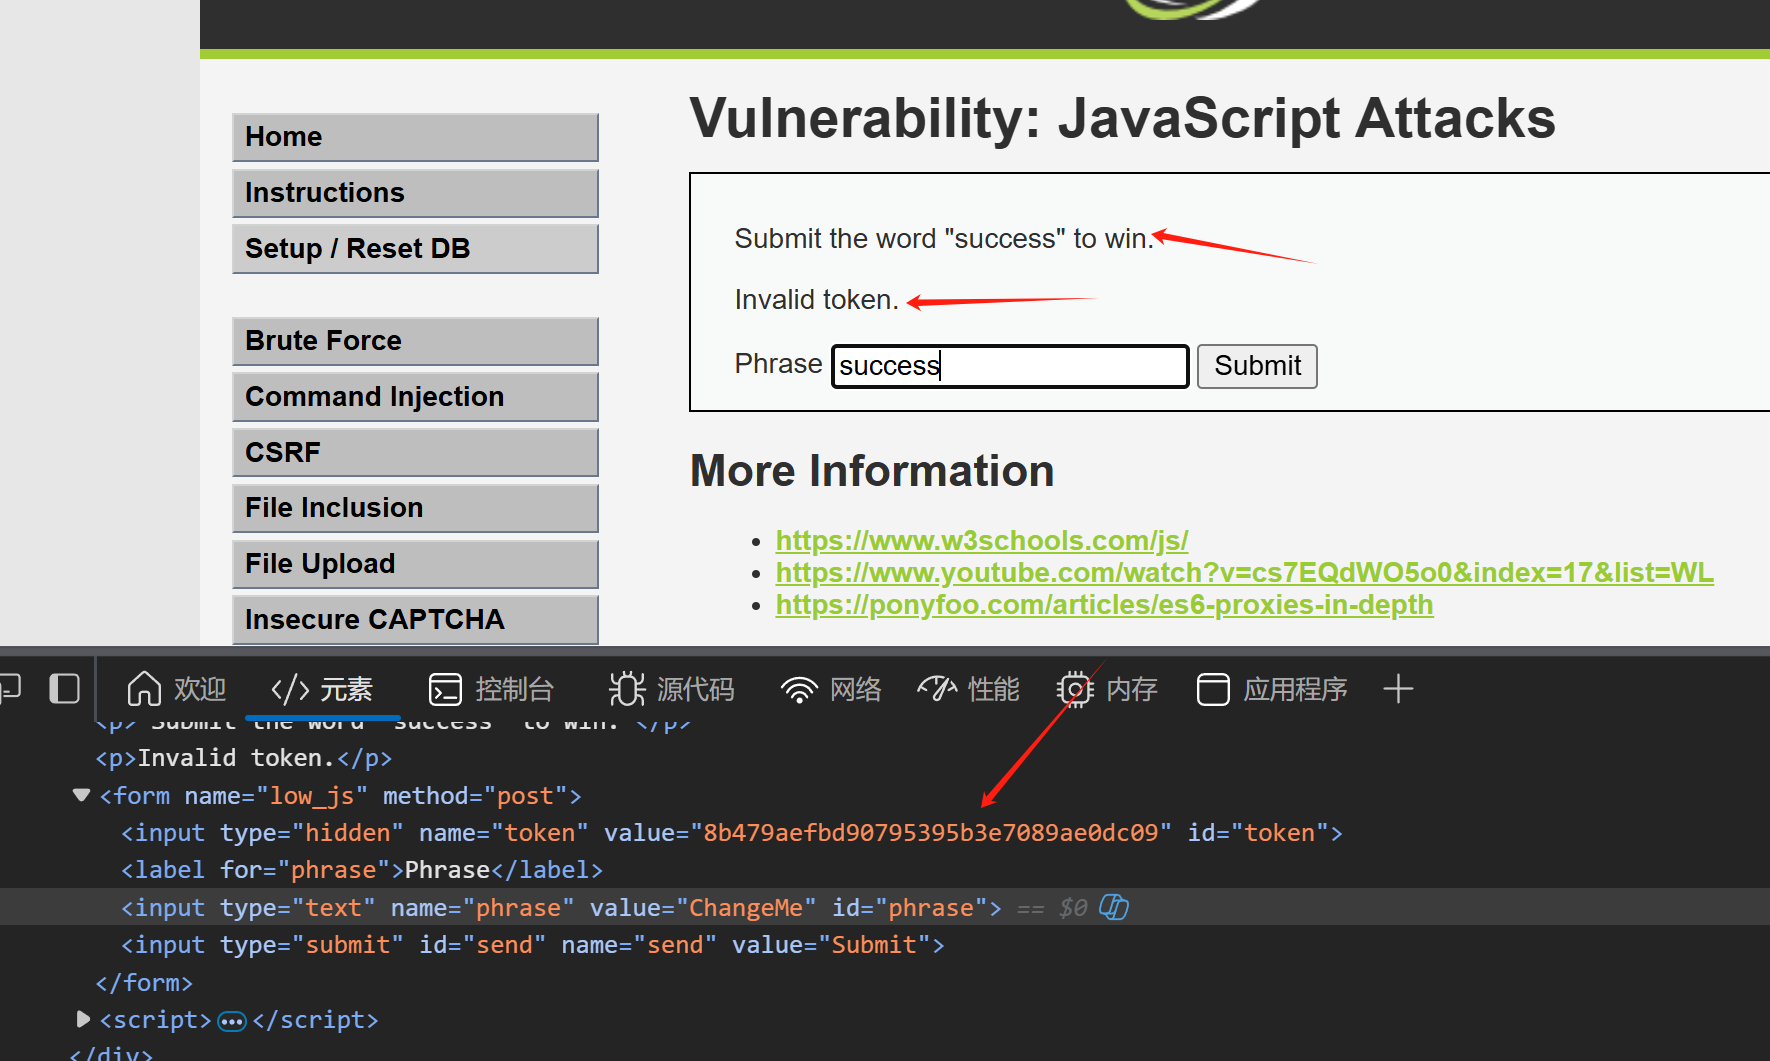Go to Command Injection vulnerability
1770x1061 pixels.
(x=415, y=397)
